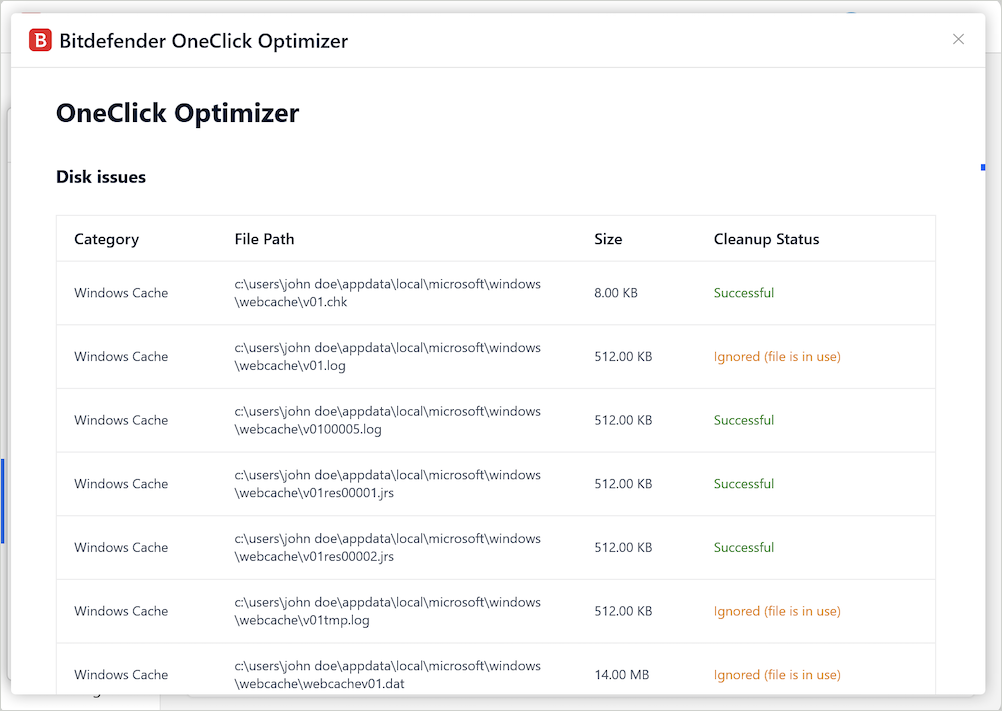Image resolution: width=1002 pixels, height=711 pixels.
Task: Click Windows Cache category in v0100005.log row
Action: (x=121, y=420)
